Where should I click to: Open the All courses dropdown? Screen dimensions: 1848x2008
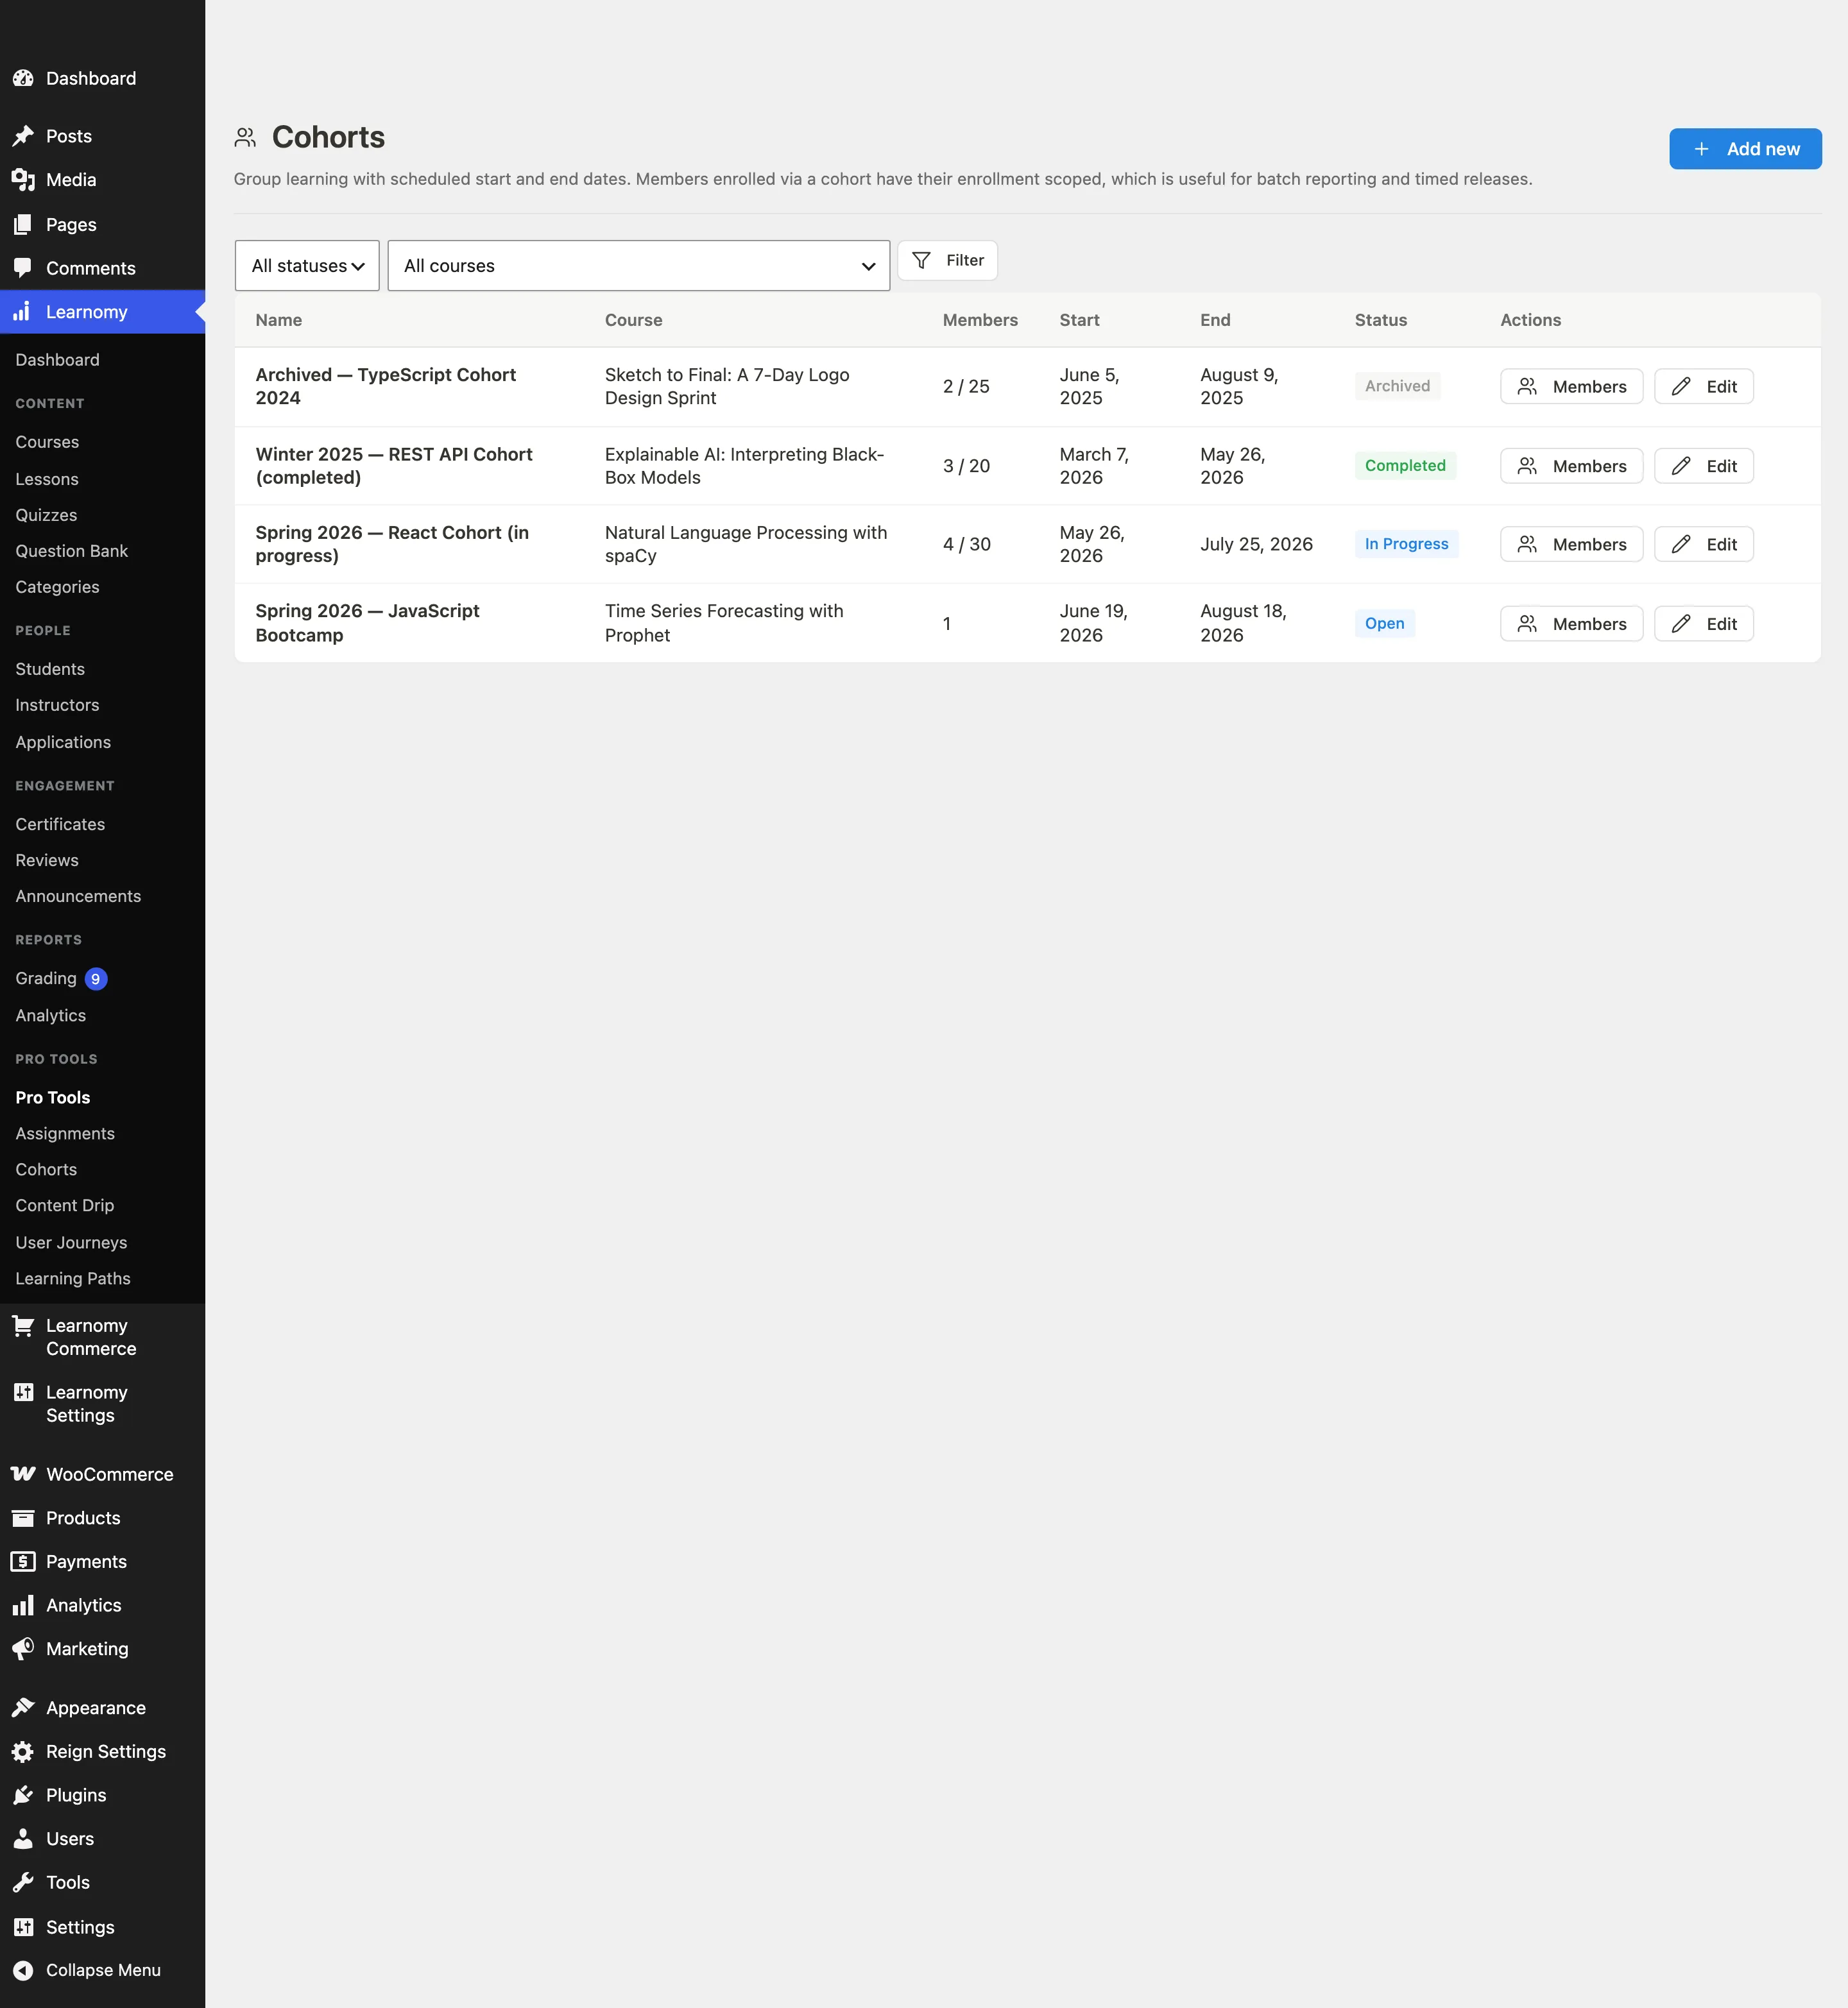(638, 265)
